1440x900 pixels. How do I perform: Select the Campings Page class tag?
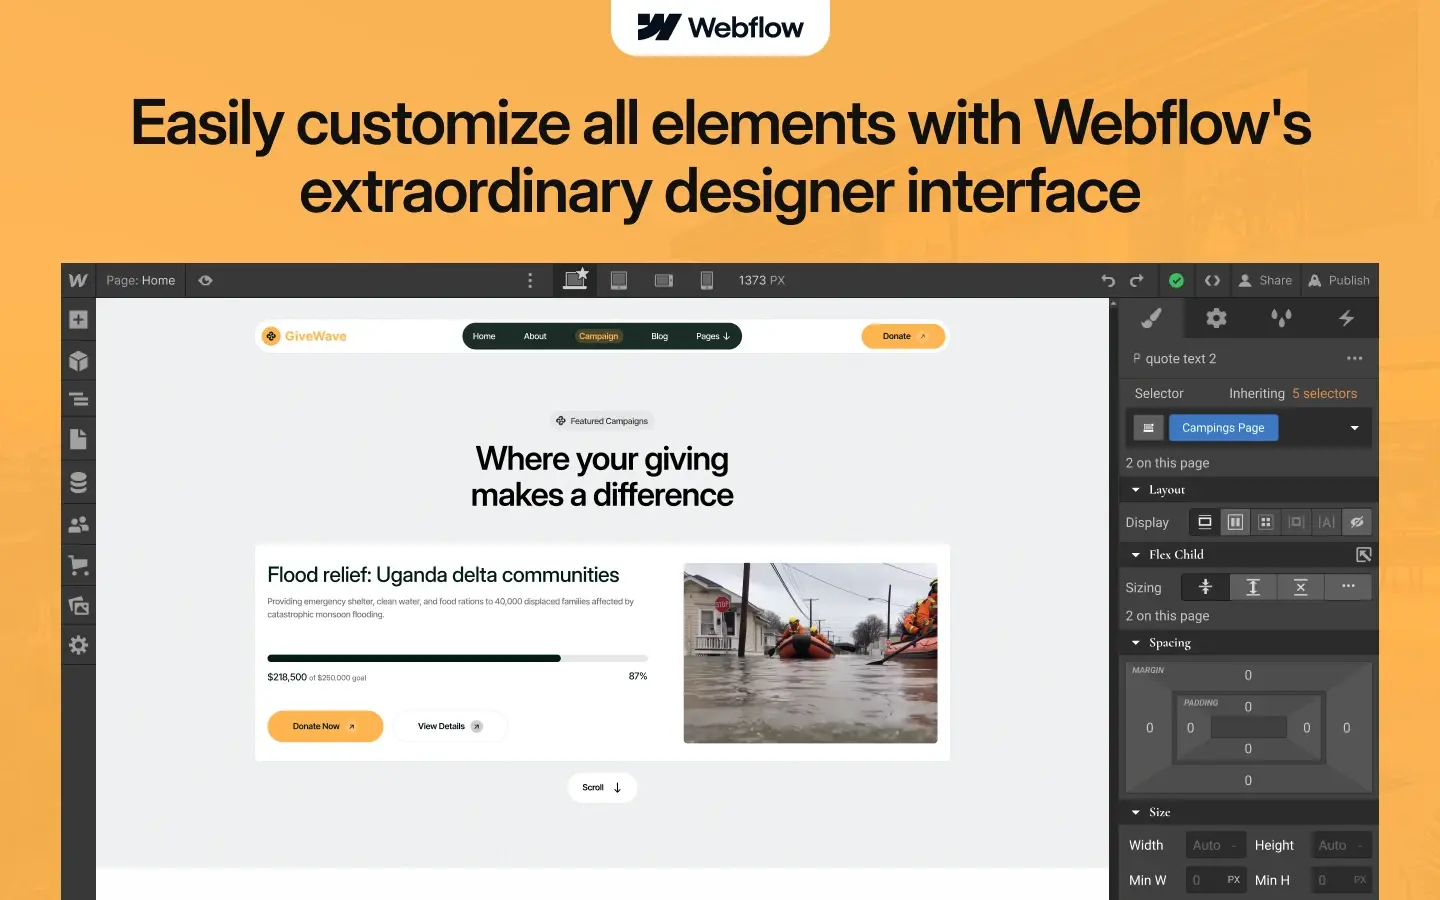click(1223, 428)
